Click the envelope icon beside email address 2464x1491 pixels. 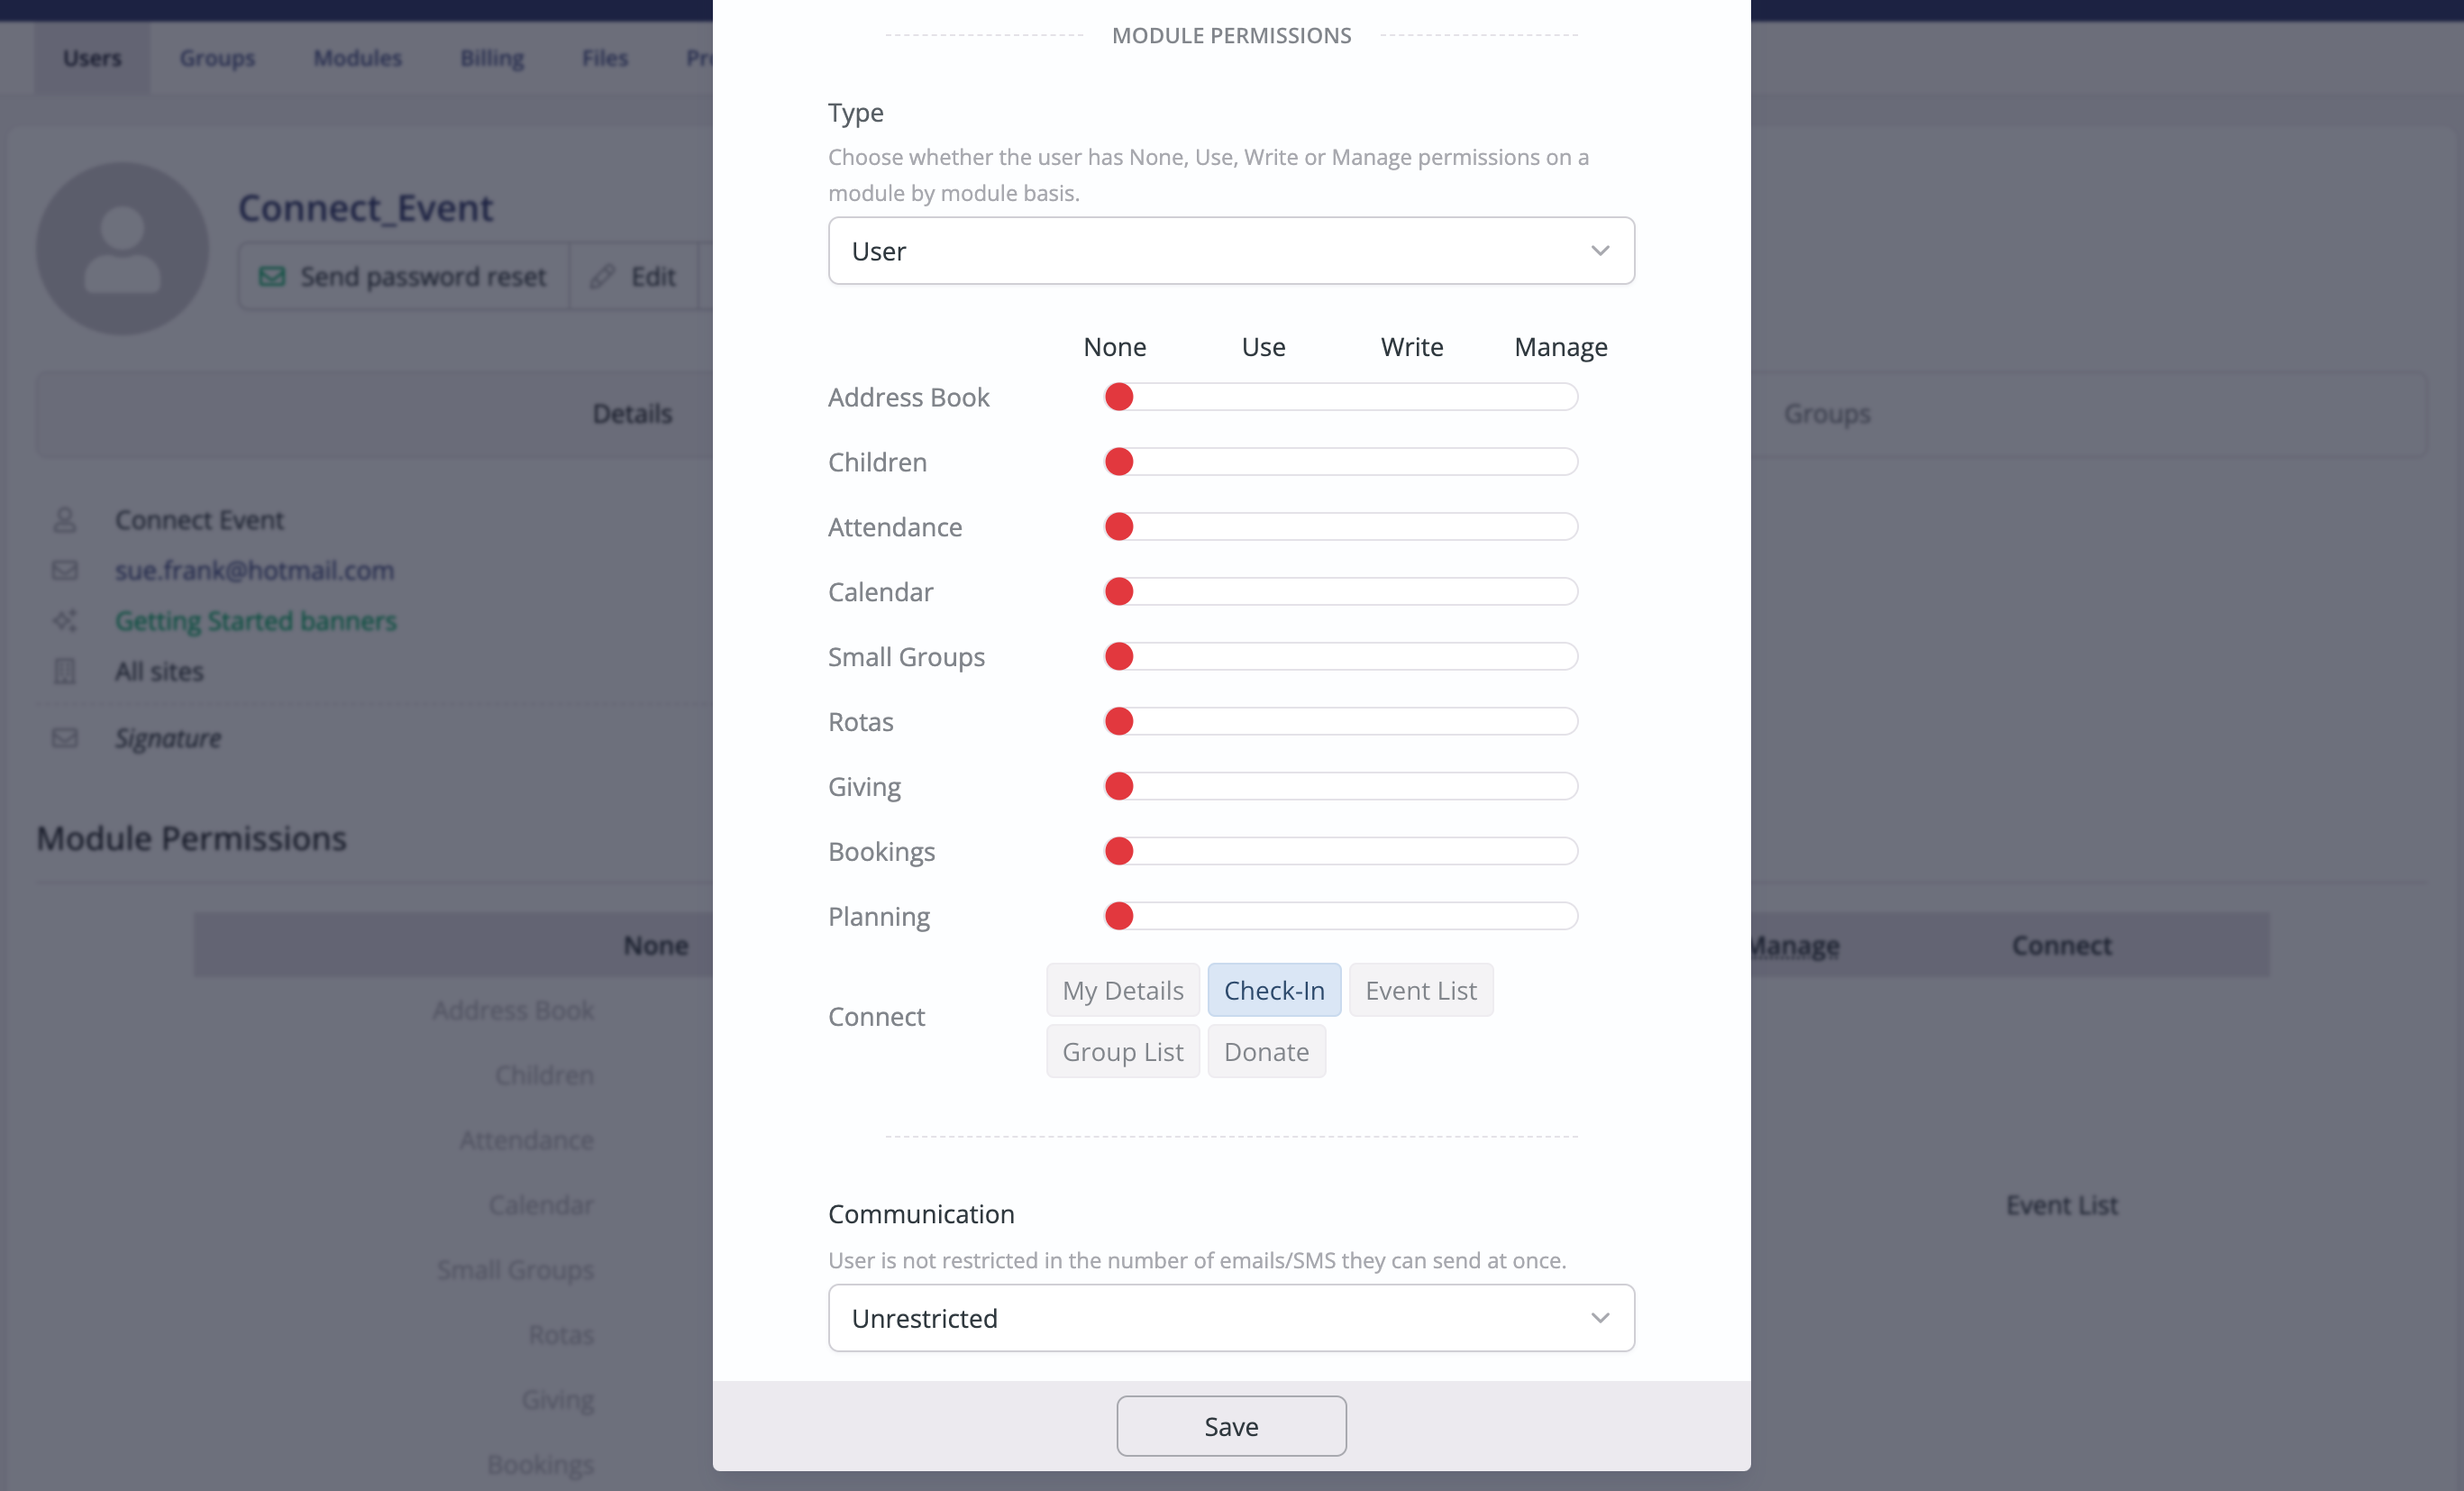click(x=65, y=570)
